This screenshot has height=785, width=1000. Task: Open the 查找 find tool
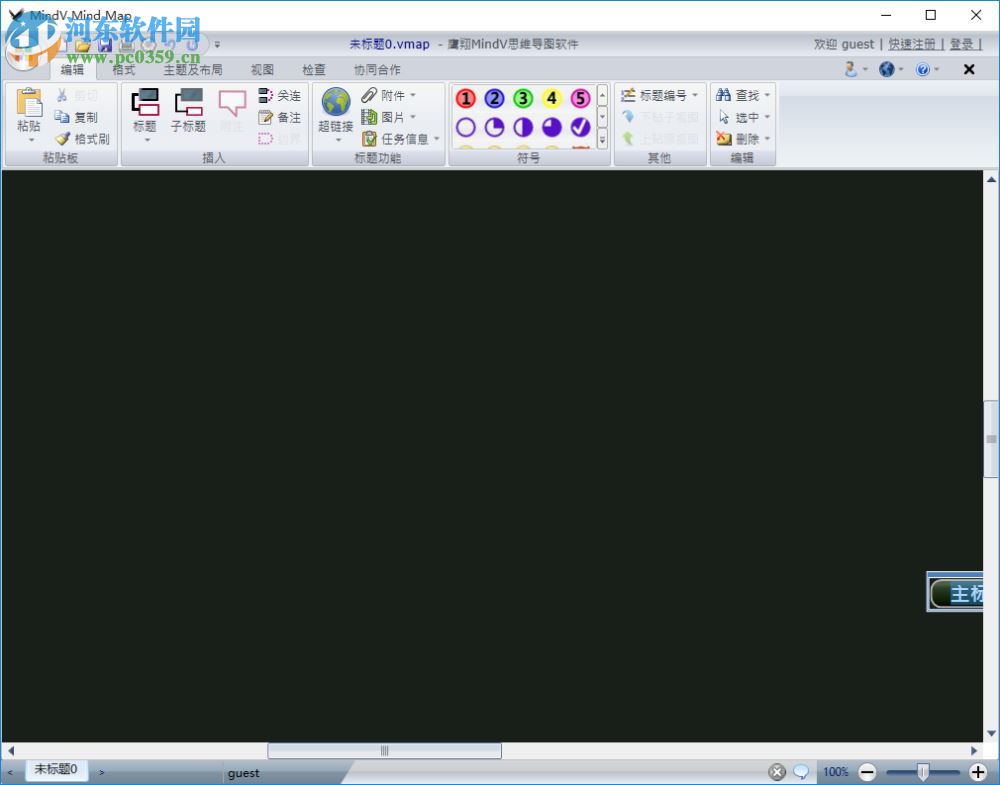coord(741,95)
